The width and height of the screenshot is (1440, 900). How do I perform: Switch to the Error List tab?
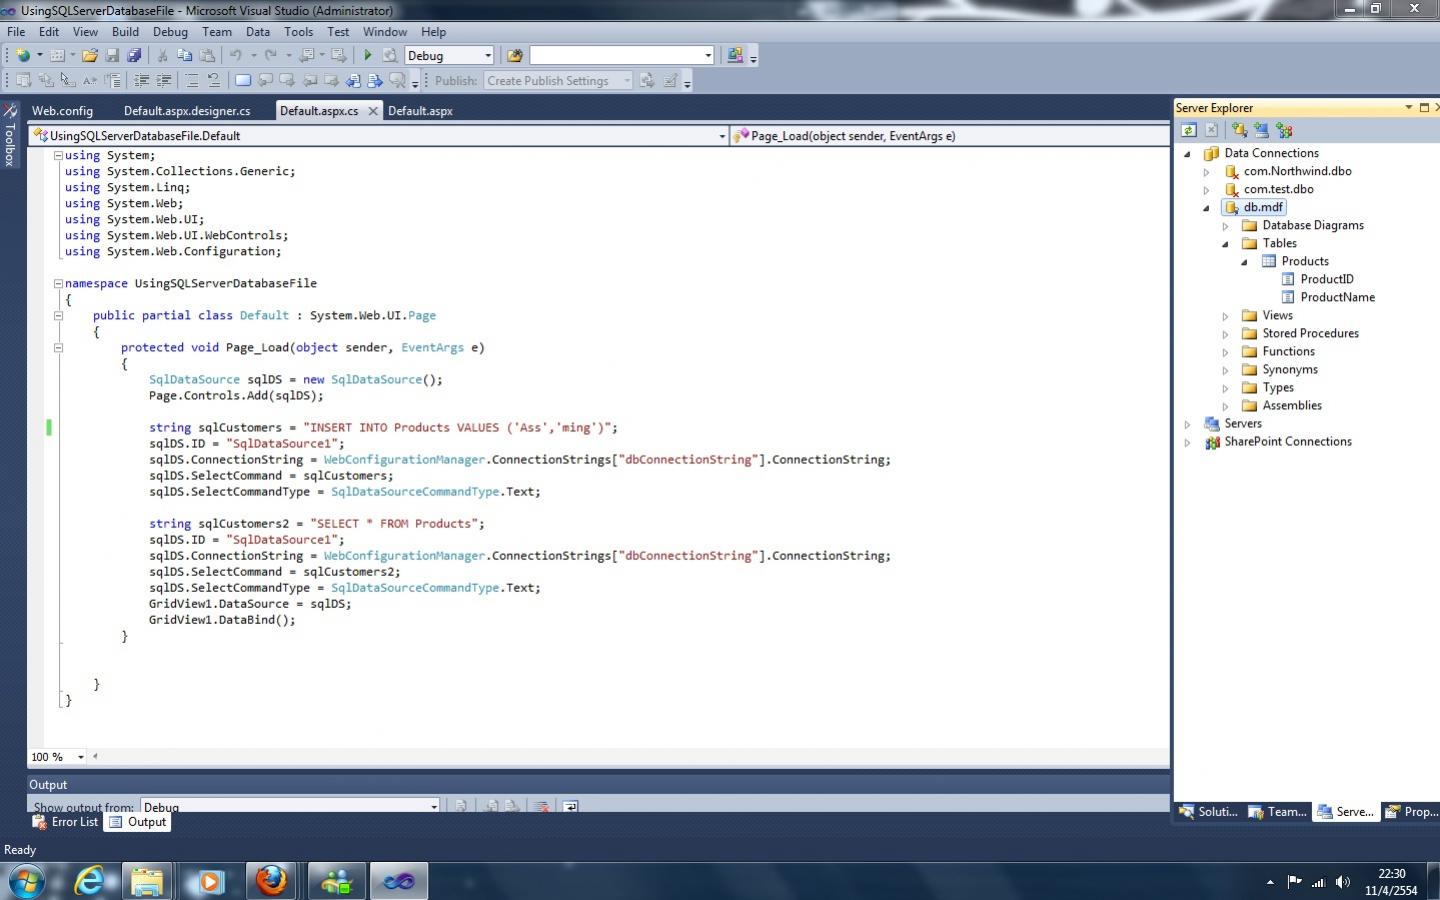click(x=66, y=822)
